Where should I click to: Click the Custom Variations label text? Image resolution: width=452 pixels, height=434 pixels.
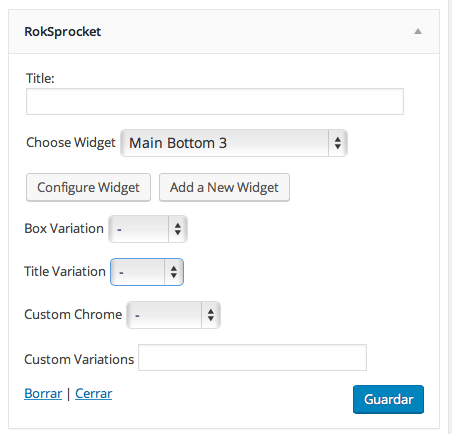(x=79, y=359)
